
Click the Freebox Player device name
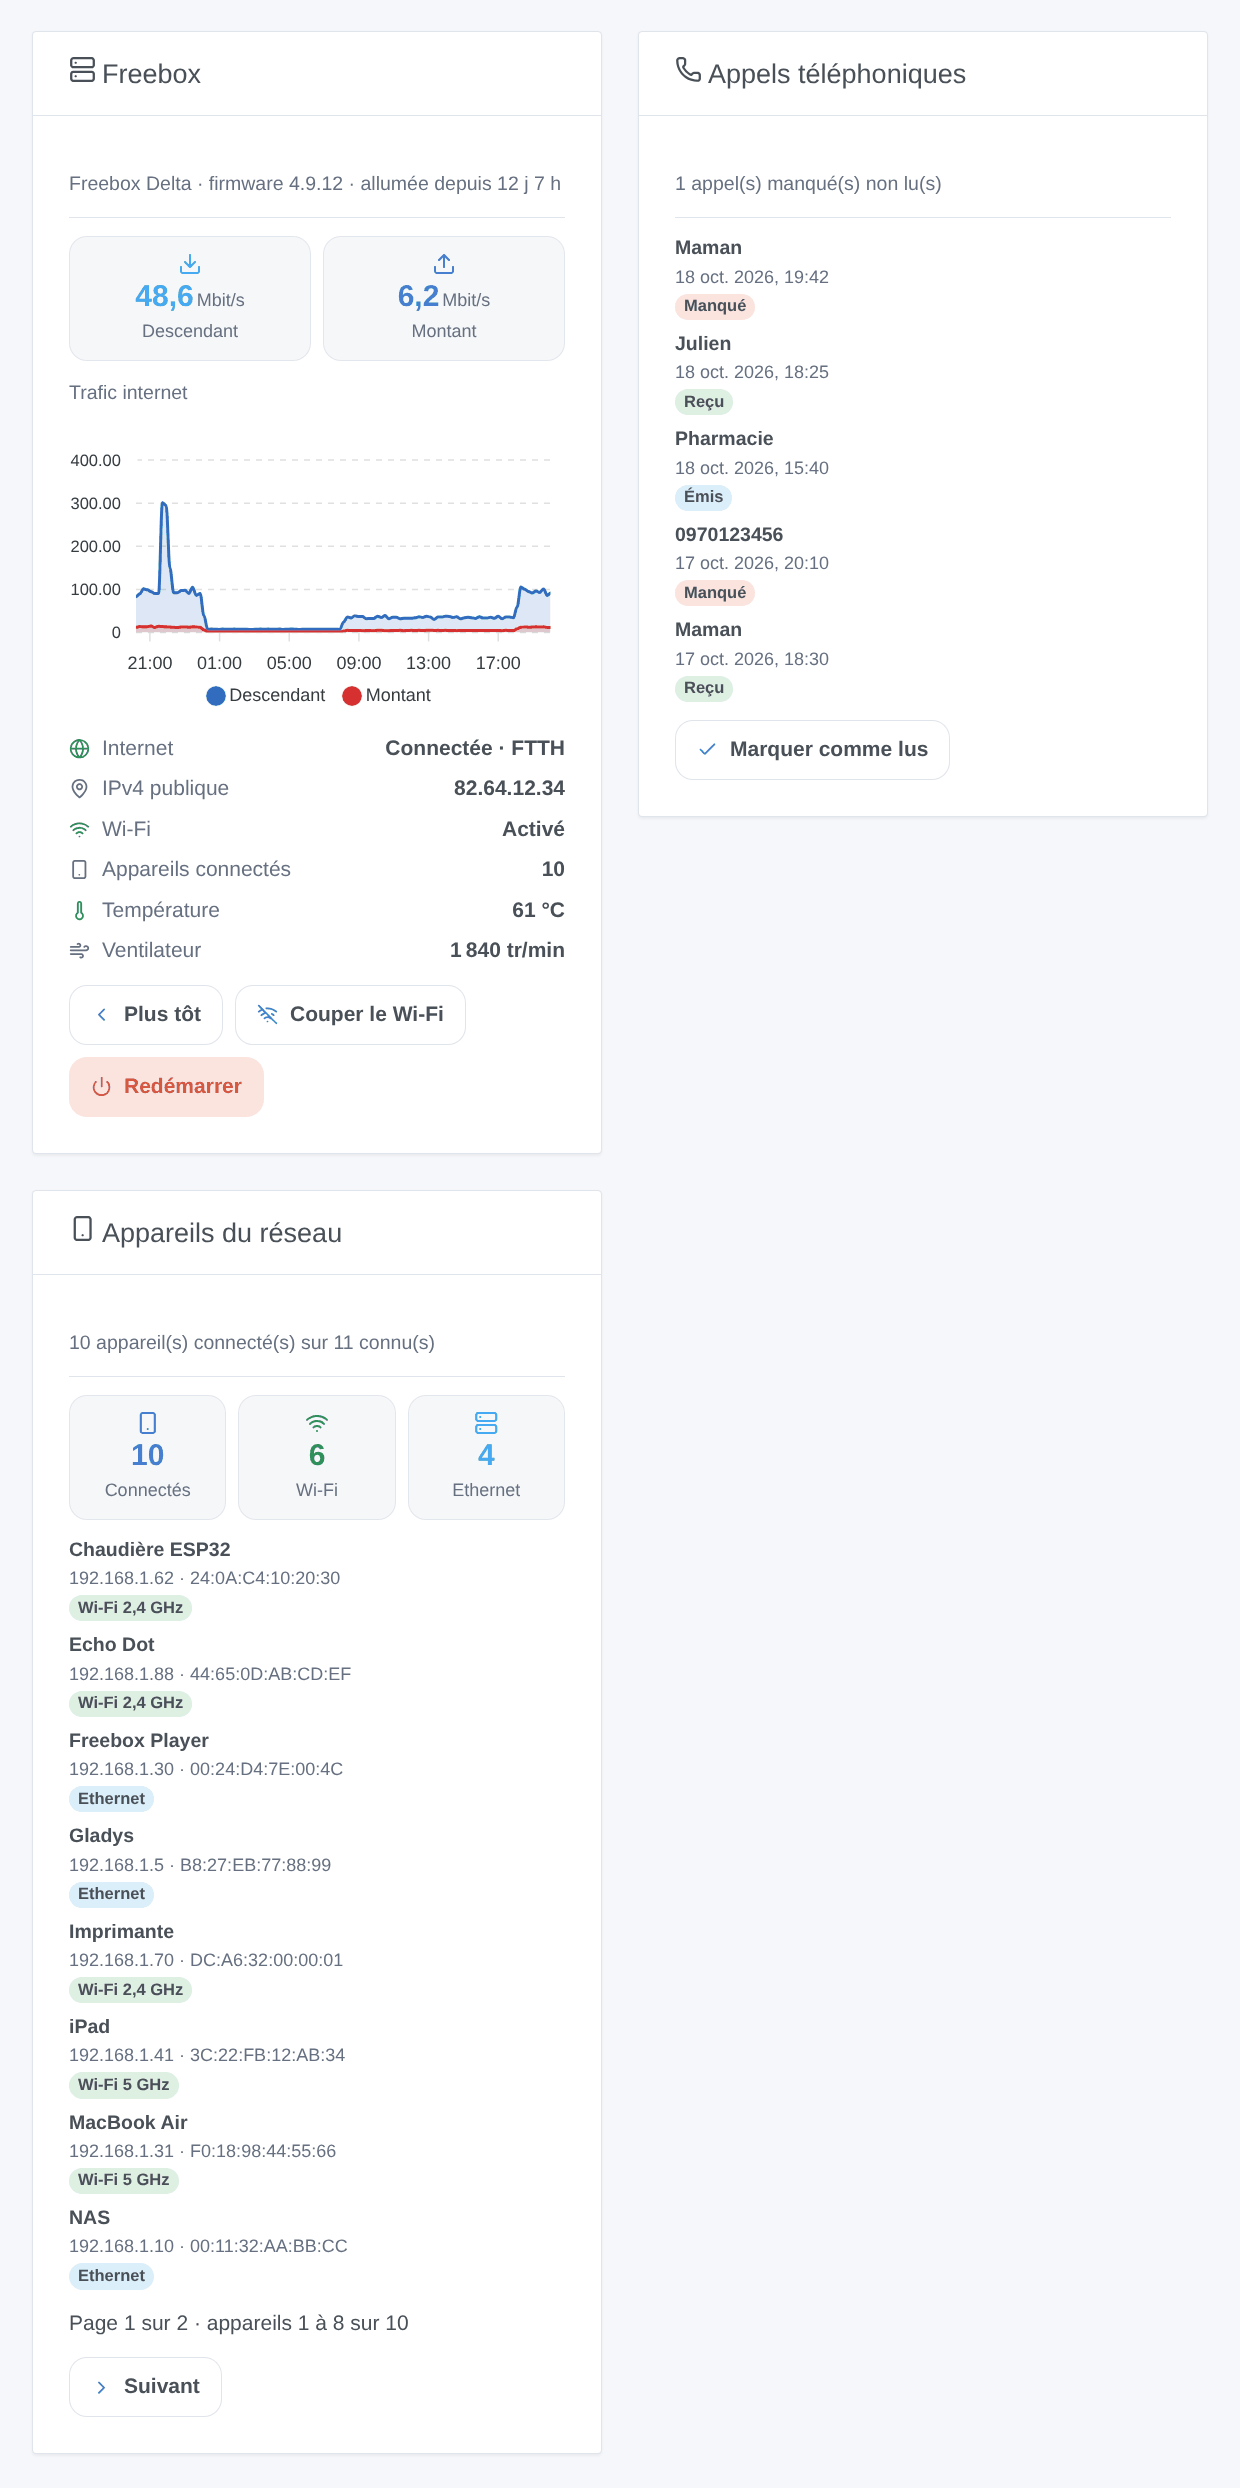[x=139, y=1740]
